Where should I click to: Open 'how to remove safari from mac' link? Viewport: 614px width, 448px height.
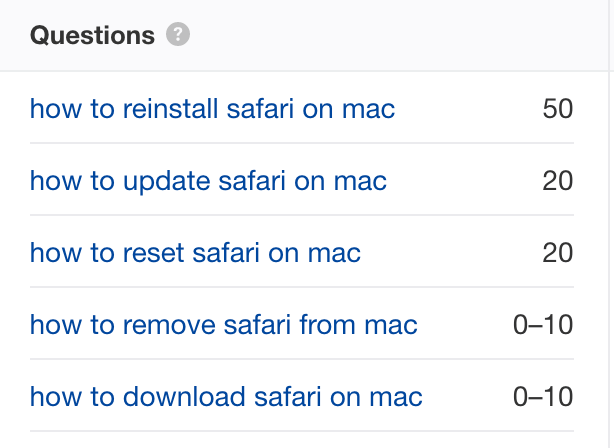(x=223, y=325)
